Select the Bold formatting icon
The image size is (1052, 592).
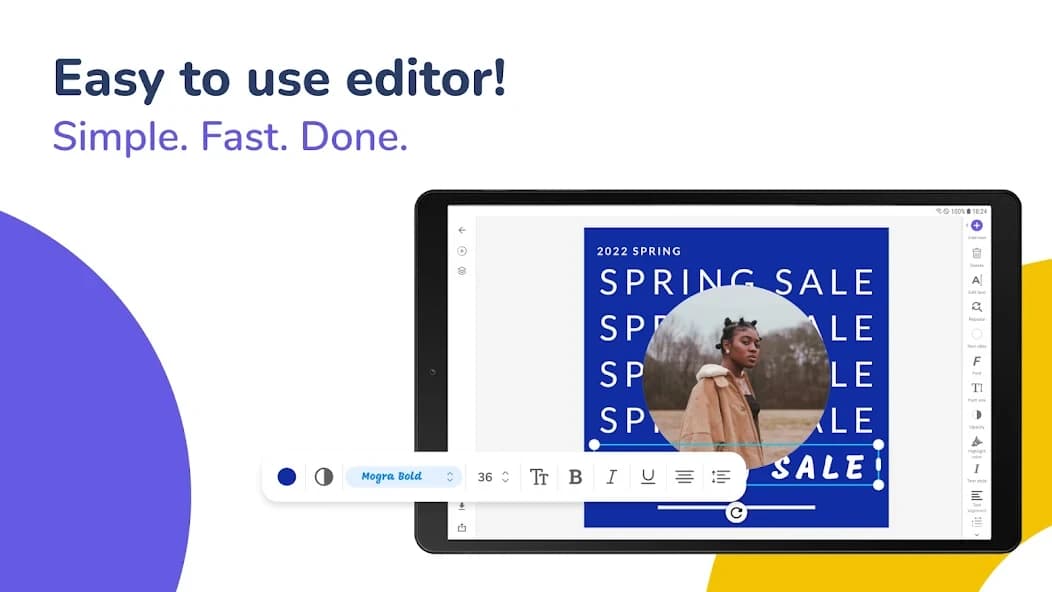coord(575,477)
